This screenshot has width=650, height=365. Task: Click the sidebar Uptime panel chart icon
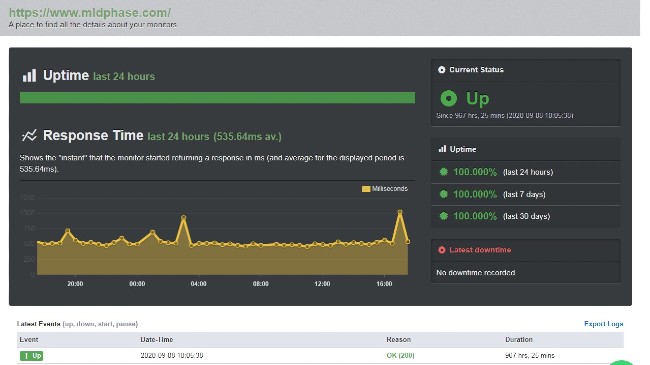[442, 149]
